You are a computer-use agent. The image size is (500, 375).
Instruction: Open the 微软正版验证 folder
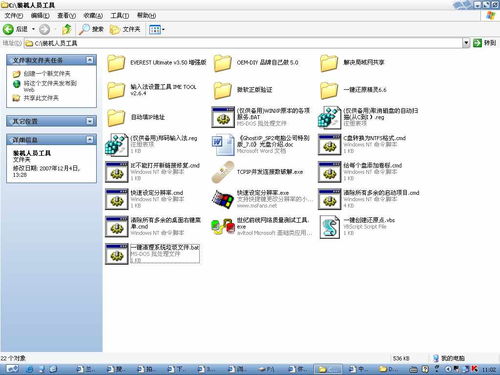coord(223,90)
